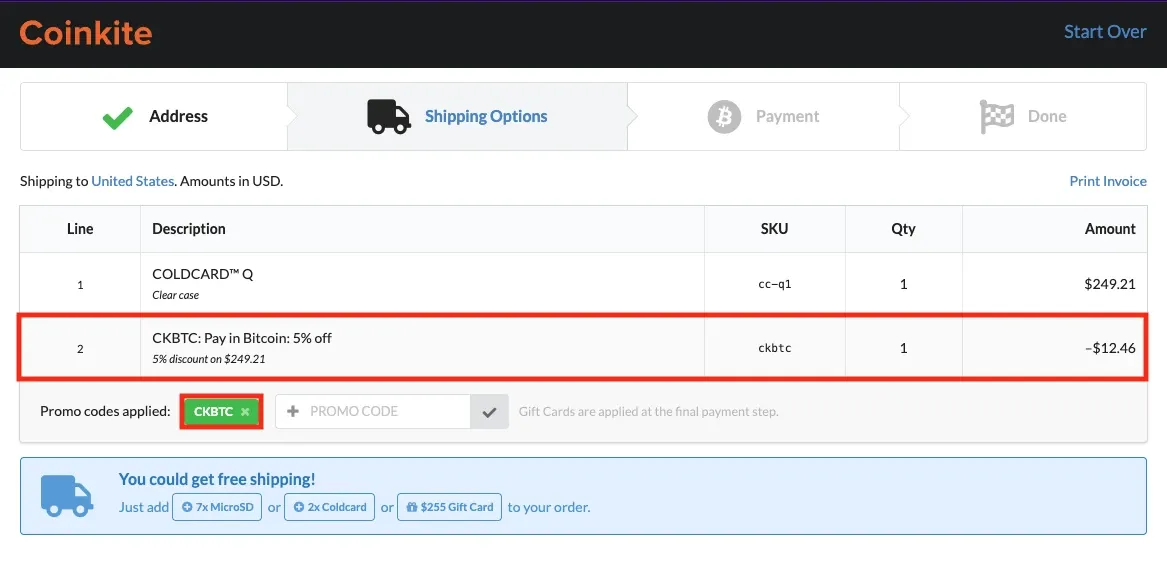The image size is (1167, 562).
Task: Go to the Address step tab
Action: tap(153, 117)
